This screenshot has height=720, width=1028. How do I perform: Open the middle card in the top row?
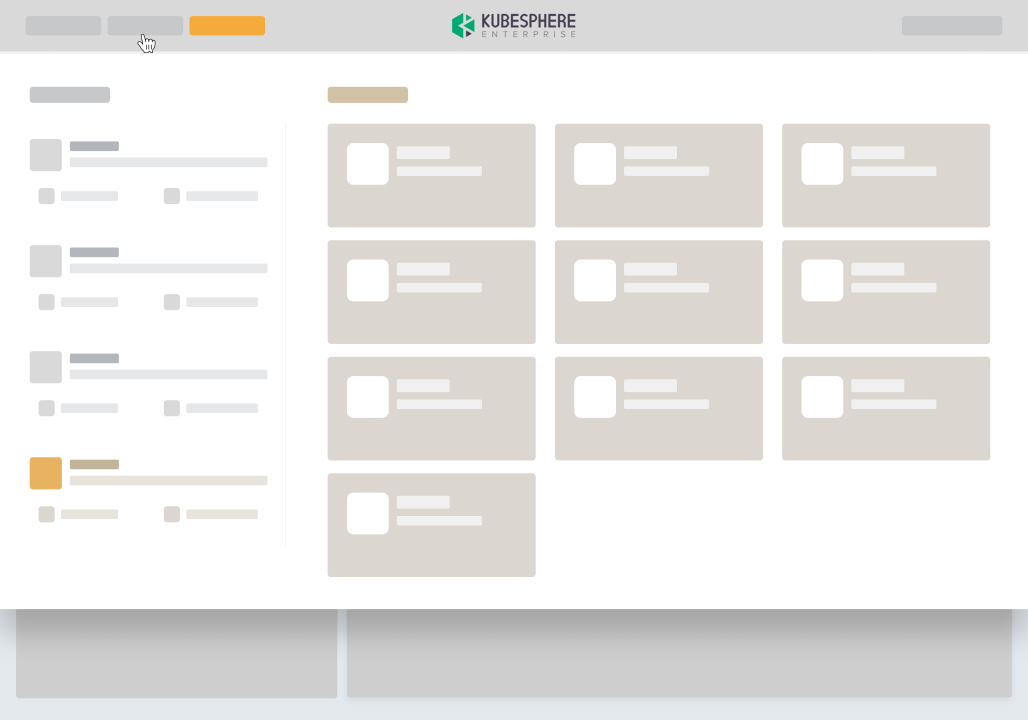tap(658, 176)
